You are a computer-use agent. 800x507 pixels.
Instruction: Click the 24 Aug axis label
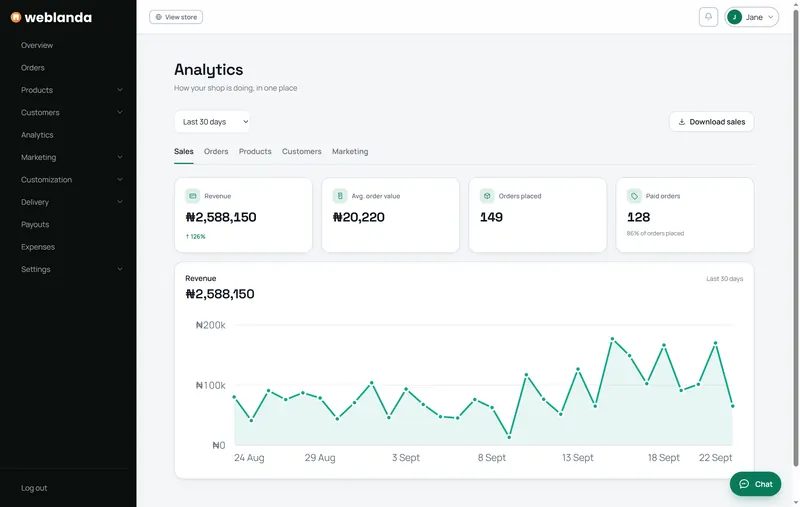click(249, 458)
